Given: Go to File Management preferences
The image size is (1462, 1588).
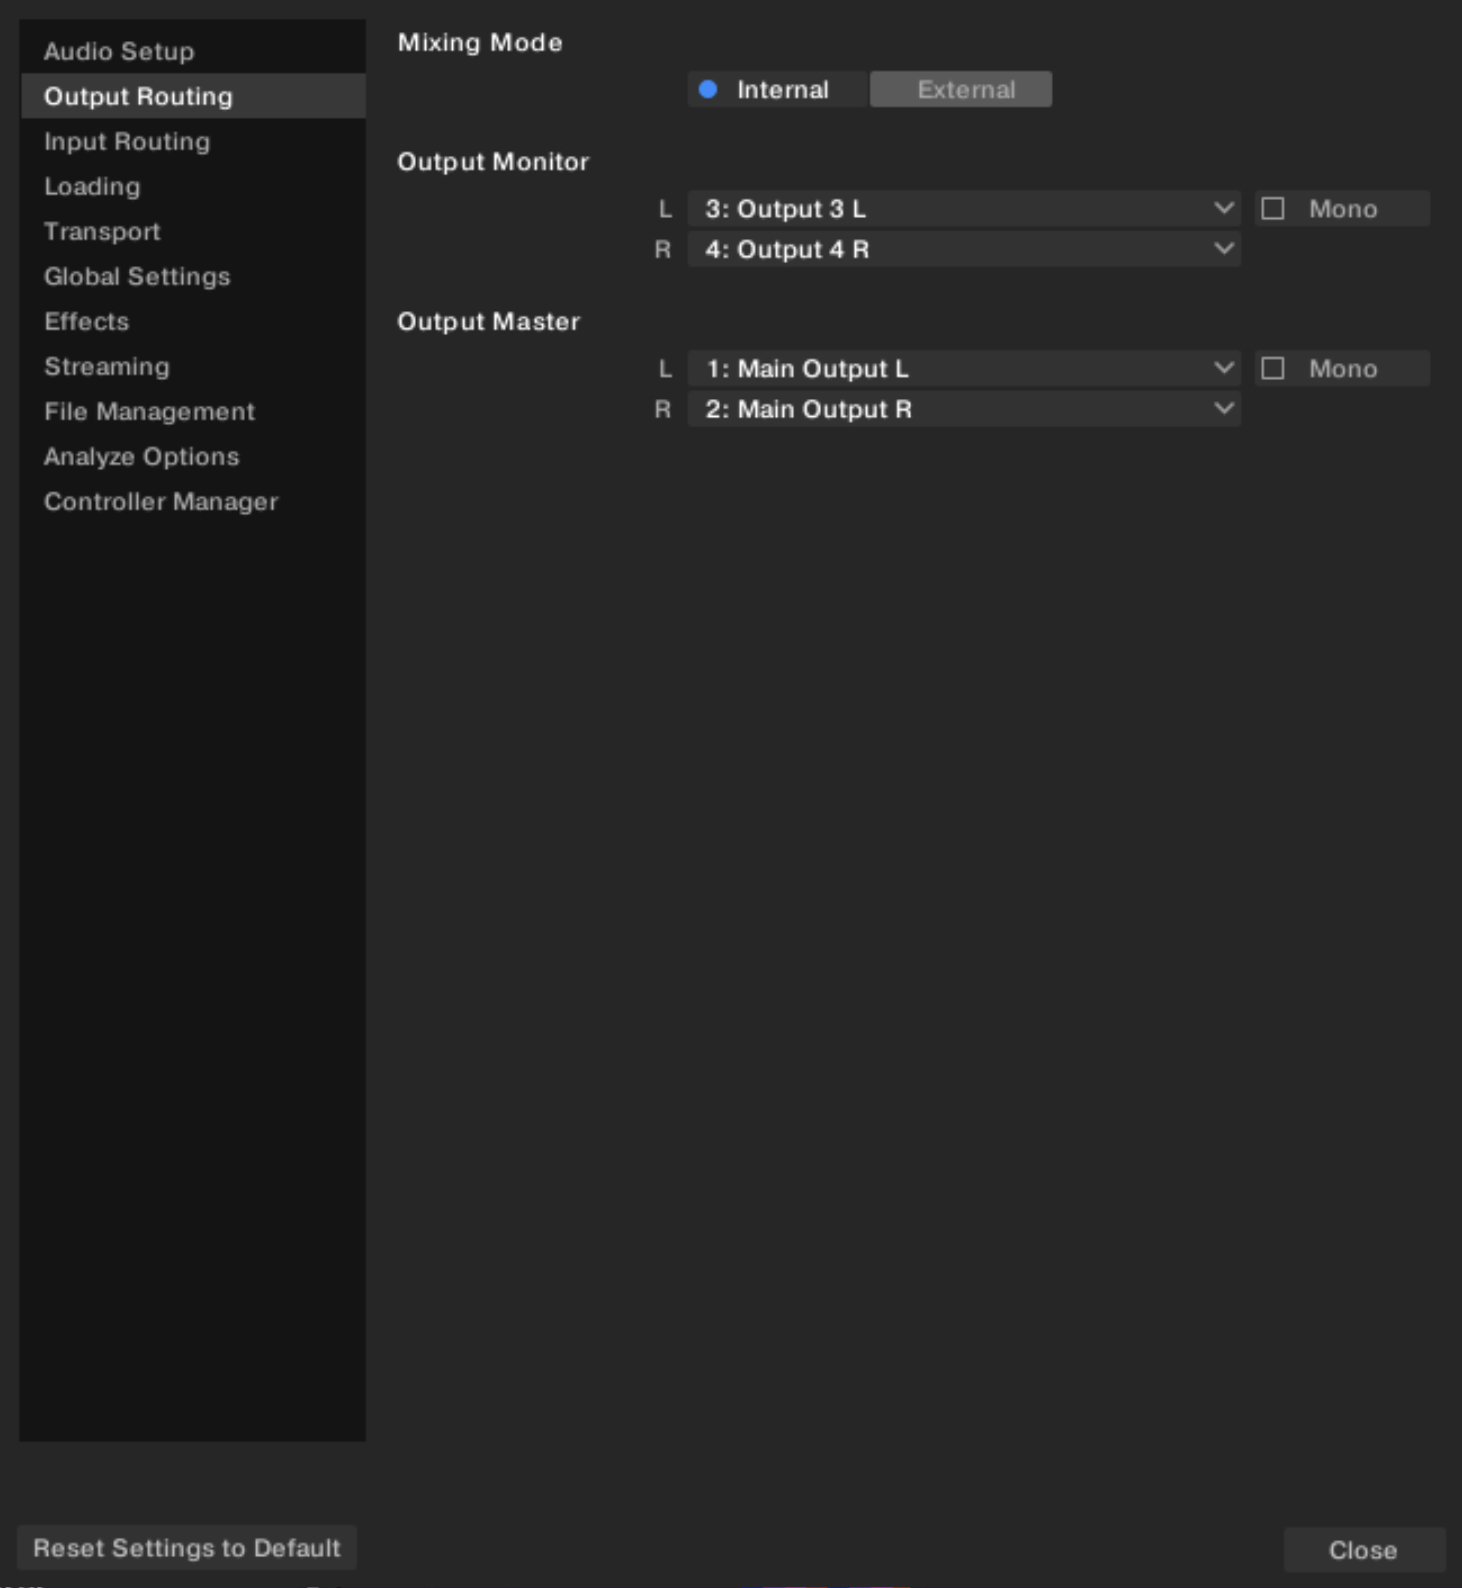Looking at the screenshot, I should click(192, 411).
